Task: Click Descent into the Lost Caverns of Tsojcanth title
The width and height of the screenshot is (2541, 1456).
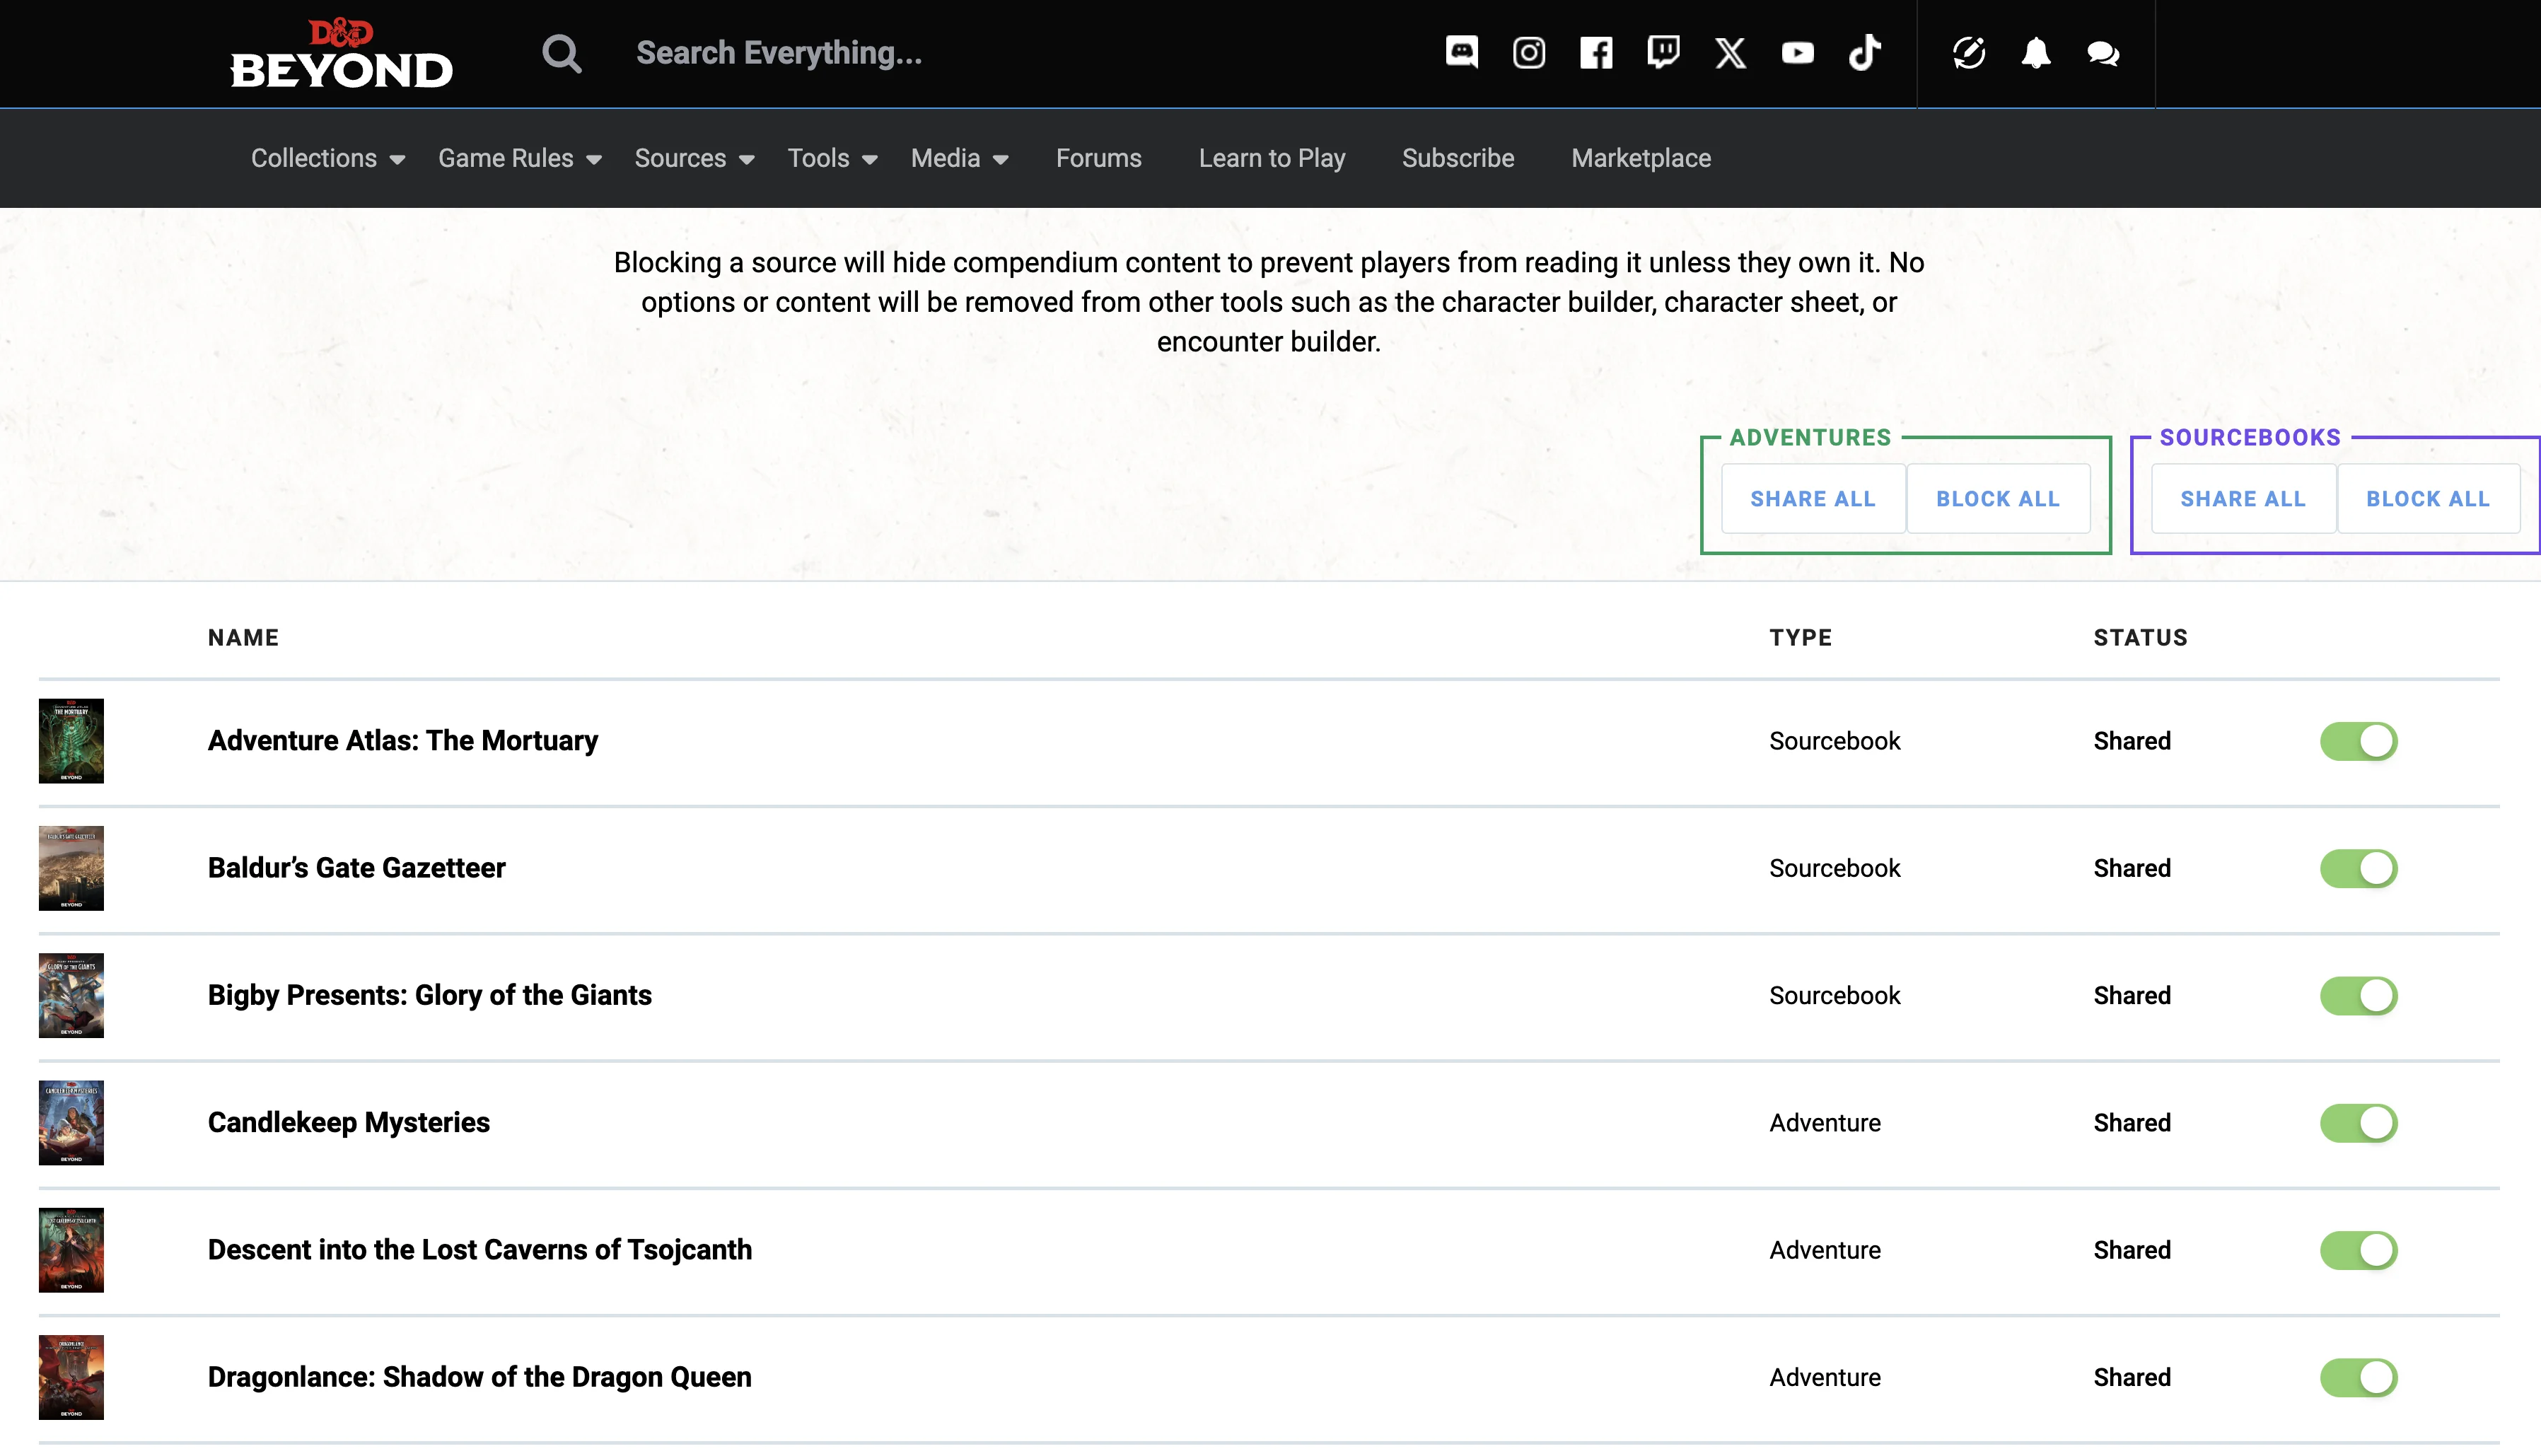Action: (x=479, y=1250)
